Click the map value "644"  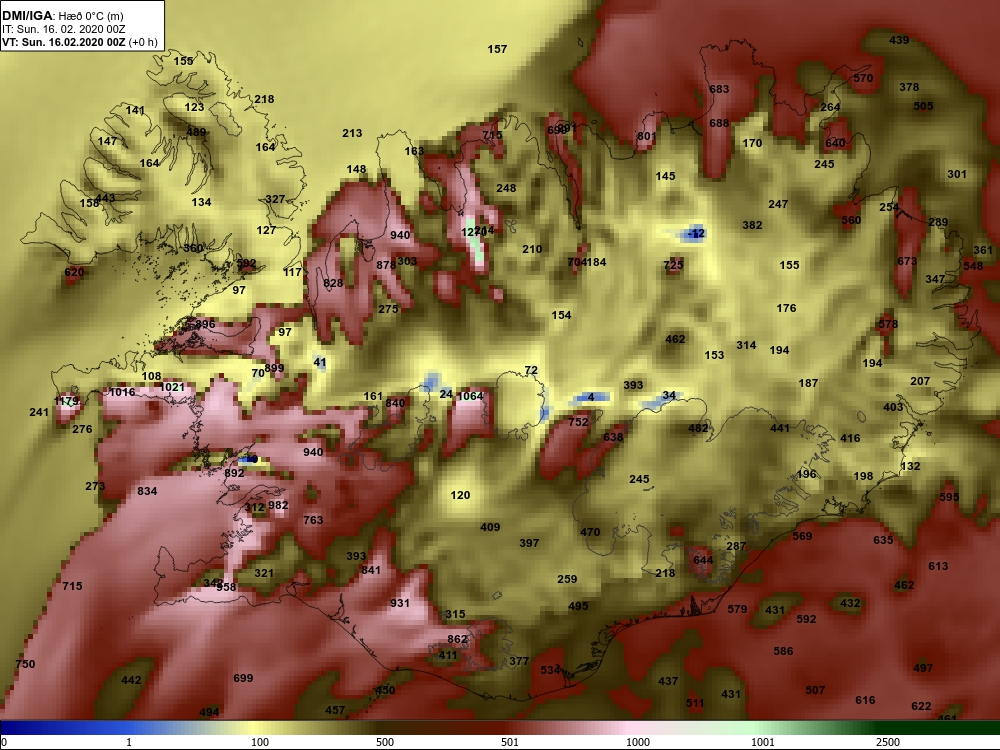click(703, 560)
